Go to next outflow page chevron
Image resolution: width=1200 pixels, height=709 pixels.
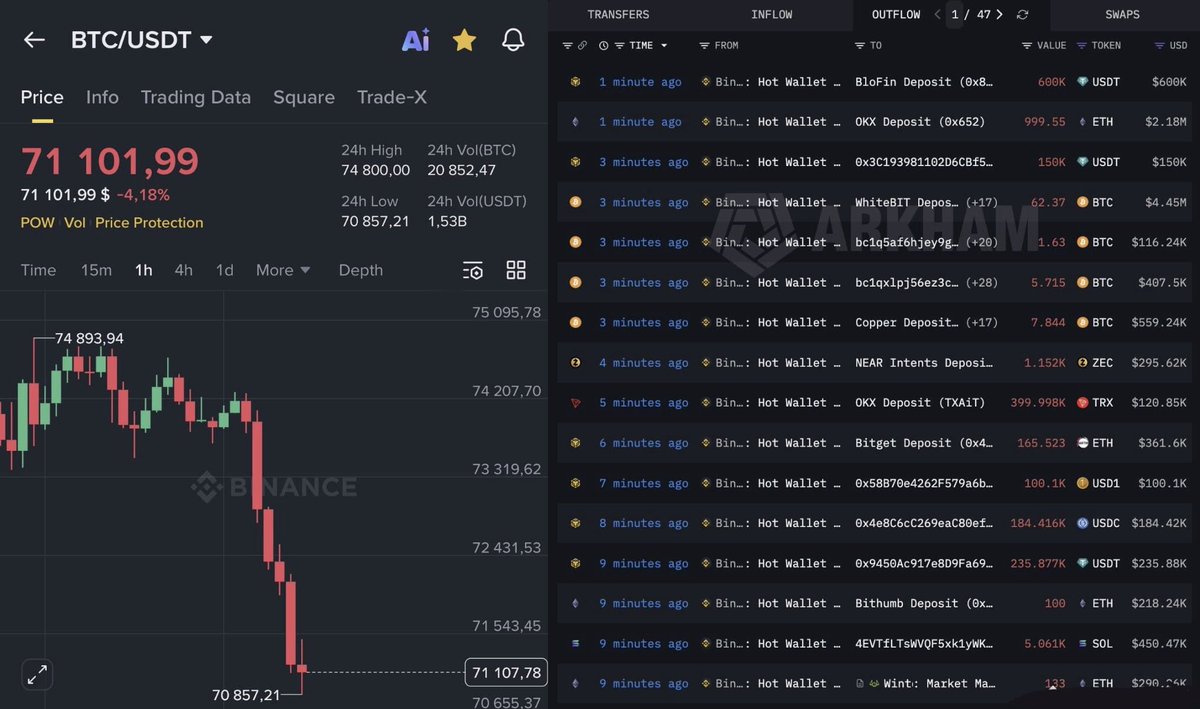tap(998, 14)
